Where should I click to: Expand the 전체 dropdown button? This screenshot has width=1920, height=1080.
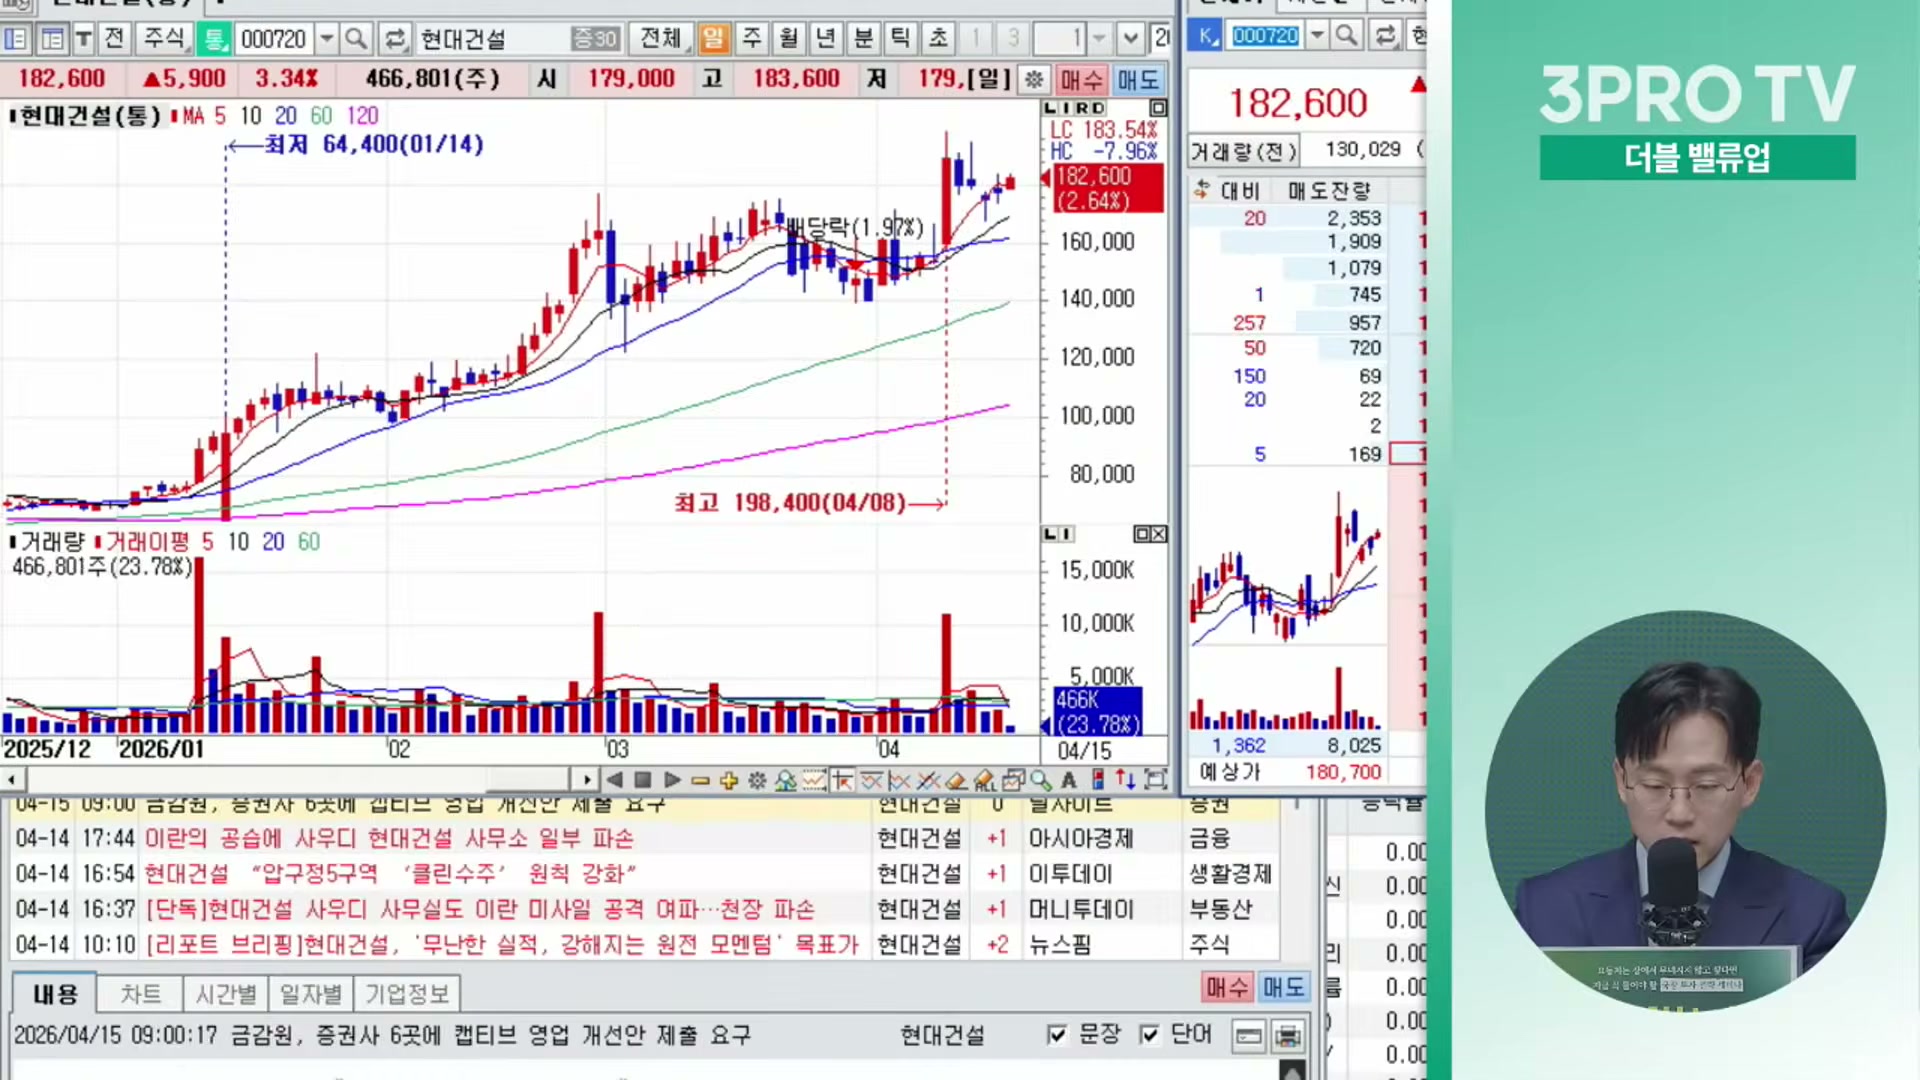[x=661, y=39]
